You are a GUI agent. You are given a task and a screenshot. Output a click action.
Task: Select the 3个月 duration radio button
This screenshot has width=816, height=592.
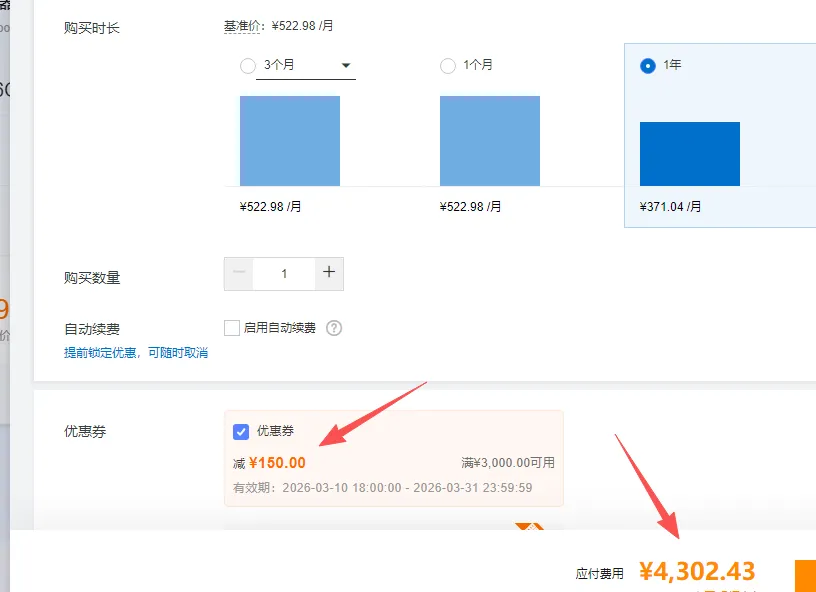(248, 66)
